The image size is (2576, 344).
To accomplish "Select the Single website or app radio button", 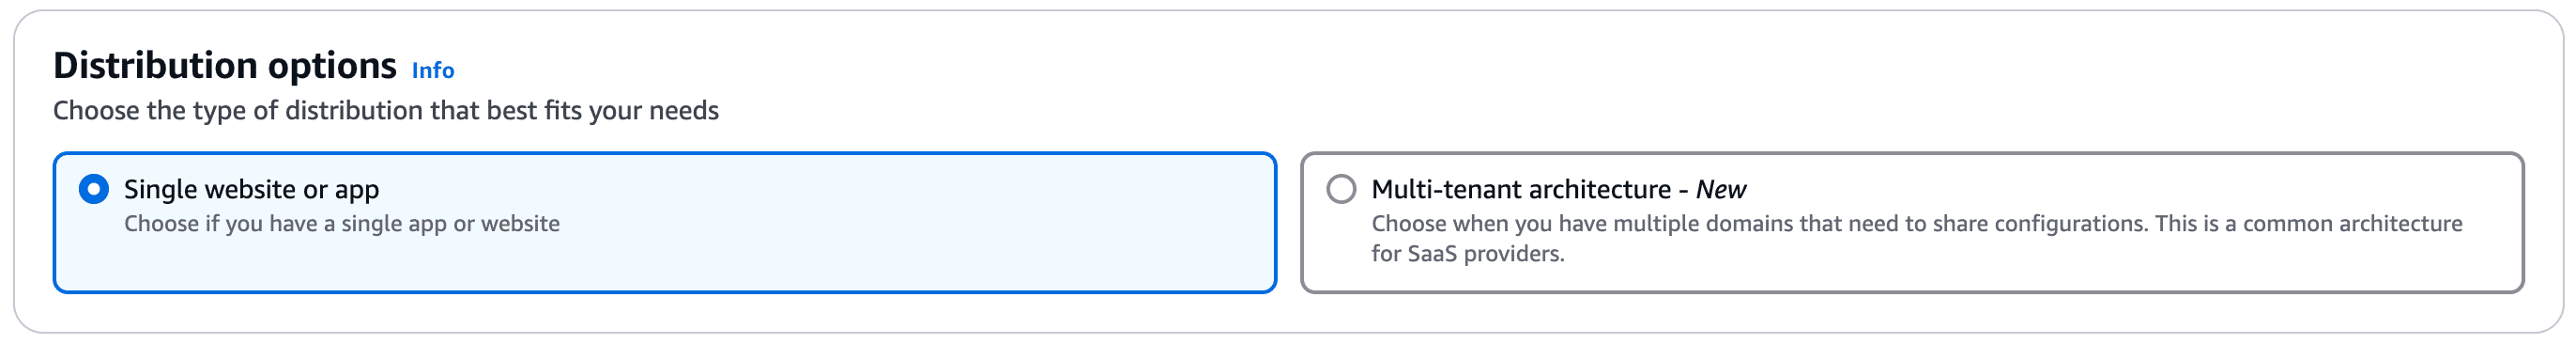I will (94, 189).
